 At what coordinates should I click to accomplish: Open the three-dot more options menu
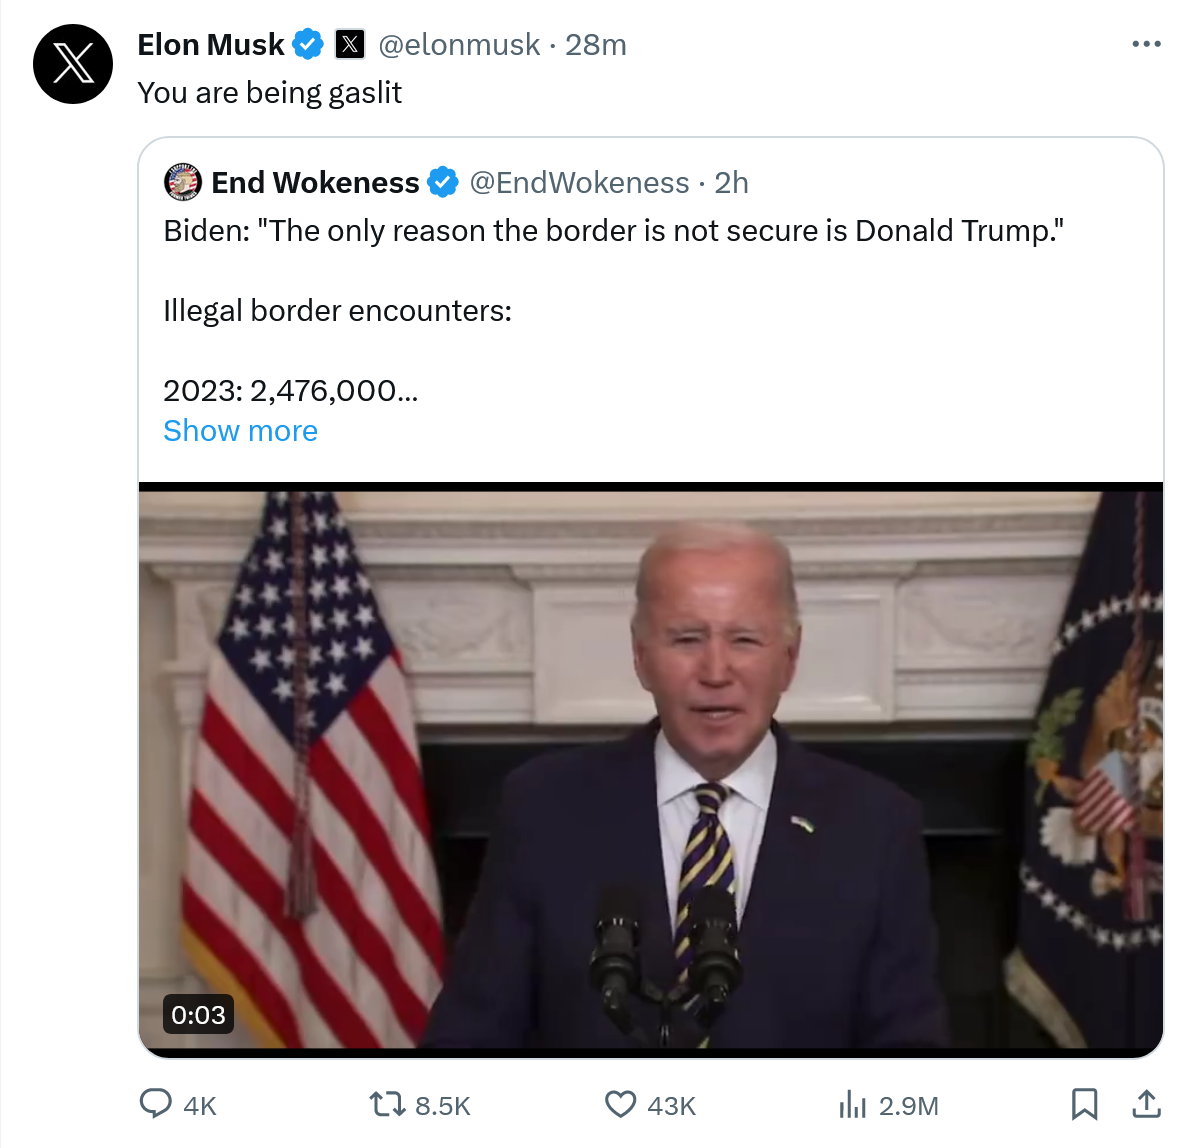click(x=1146, y=44)
